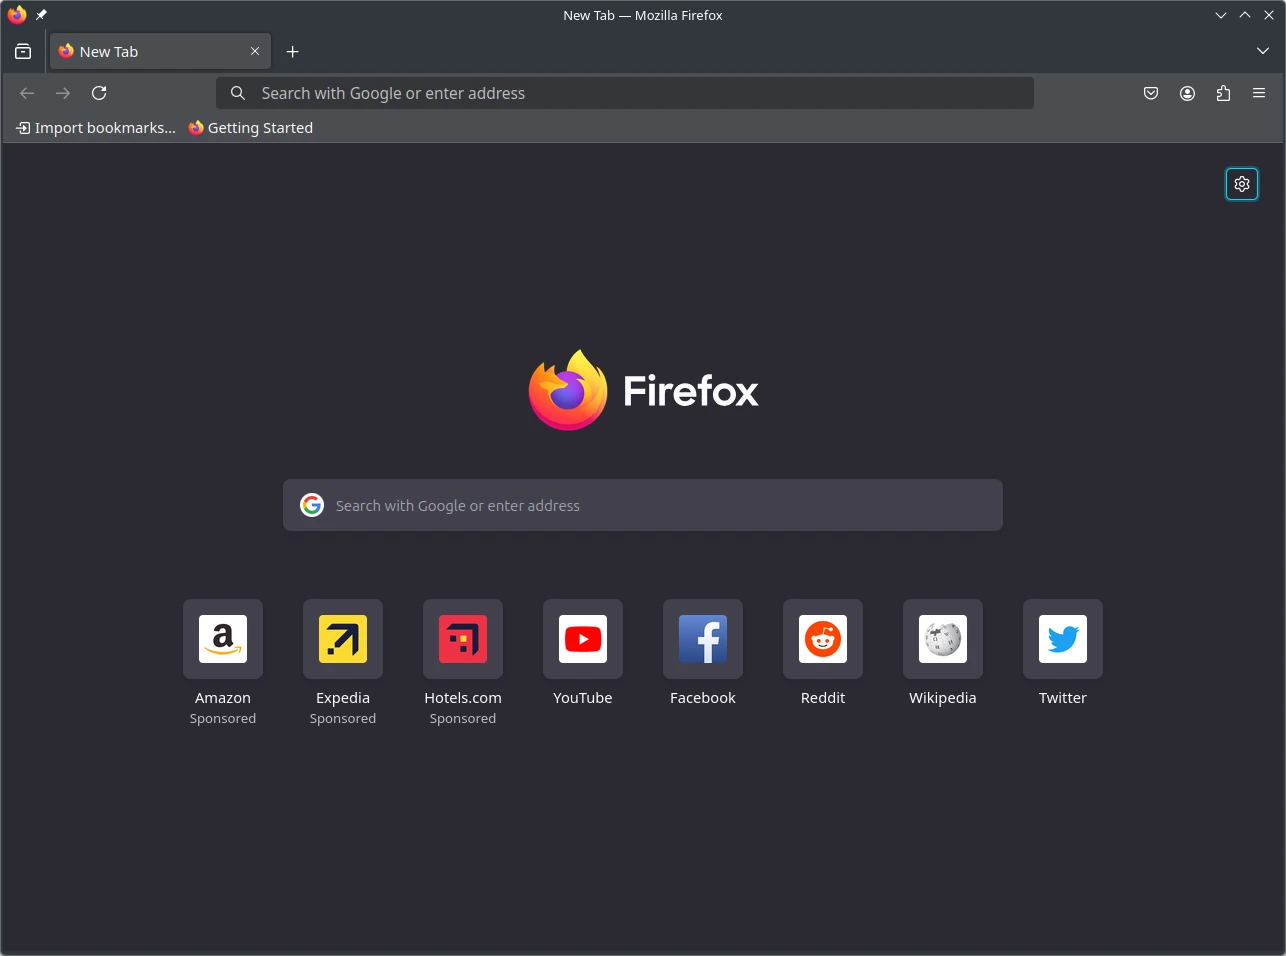Open new tab personalize gear settings

[x=1242, y=184]
